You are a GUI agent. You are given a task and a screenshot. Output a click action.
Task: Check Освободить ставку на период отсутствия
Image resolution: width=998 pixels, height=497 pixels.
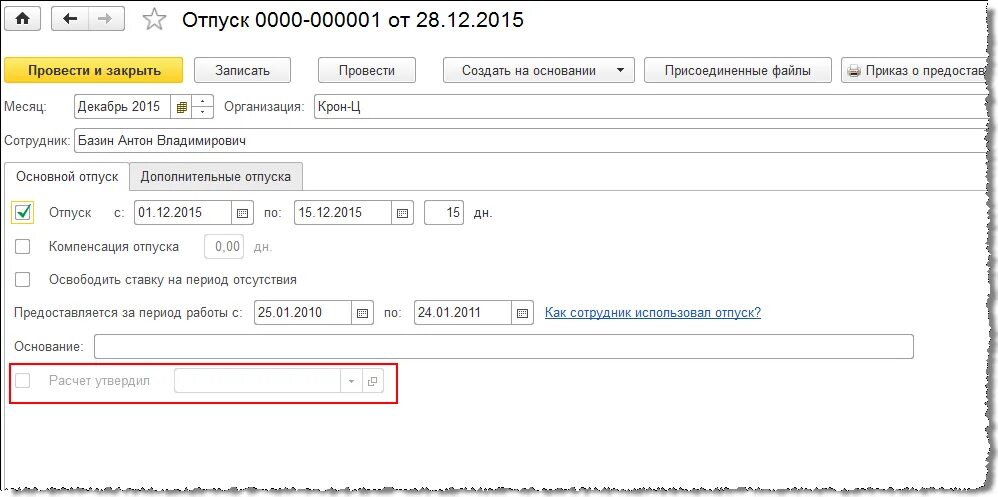22,279
